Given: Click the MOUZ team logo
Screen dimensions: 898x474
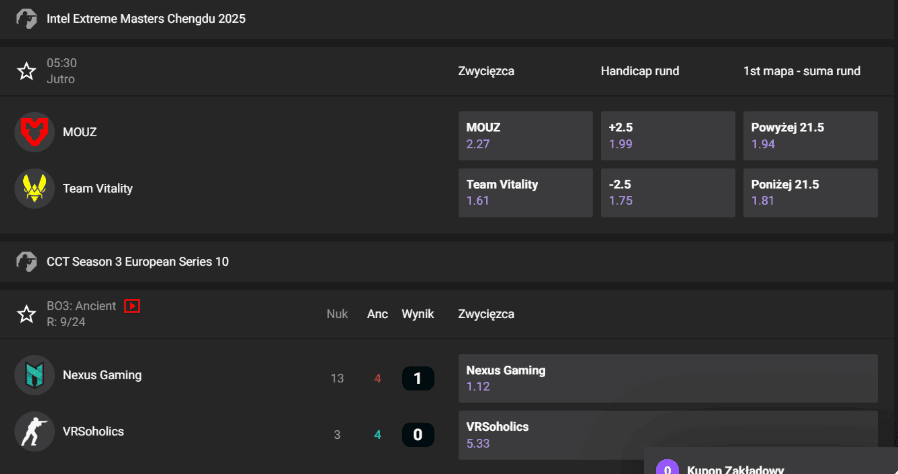Looking at the screenshot, I should (x=34, y=132).
